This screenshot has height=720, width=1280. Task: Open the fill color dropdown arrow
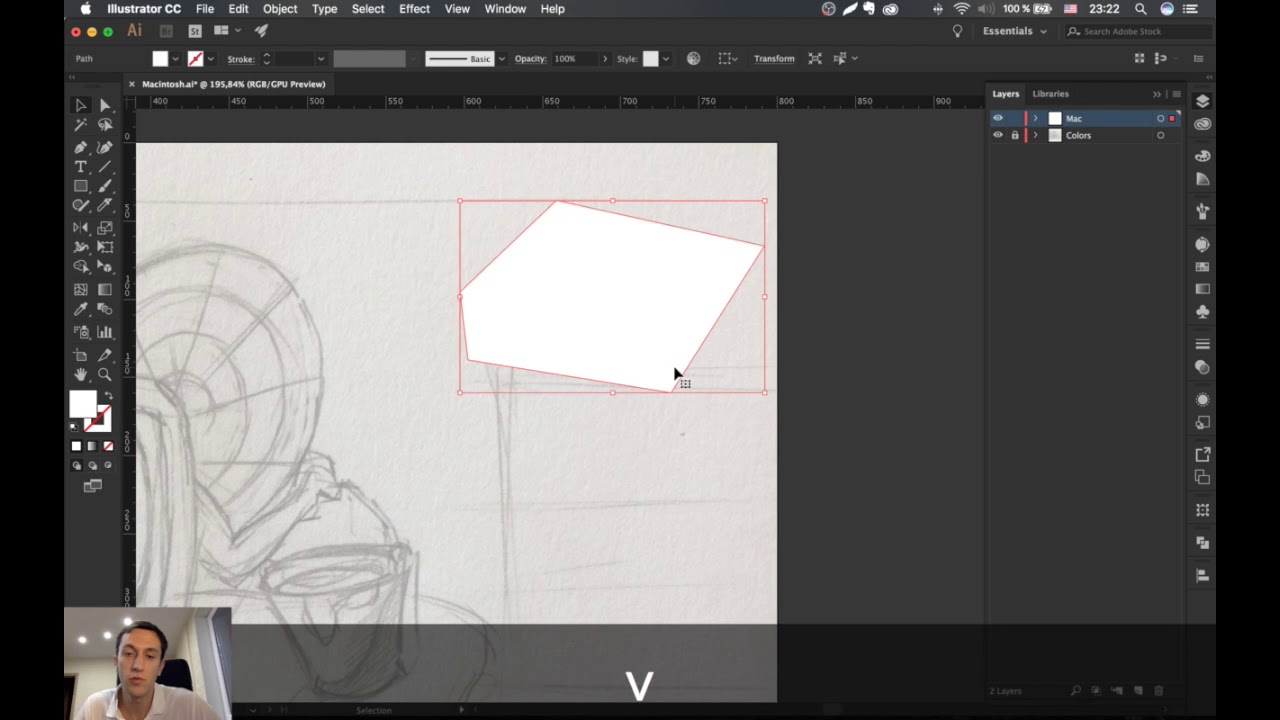pyautogui.click(x=176, y=59)
